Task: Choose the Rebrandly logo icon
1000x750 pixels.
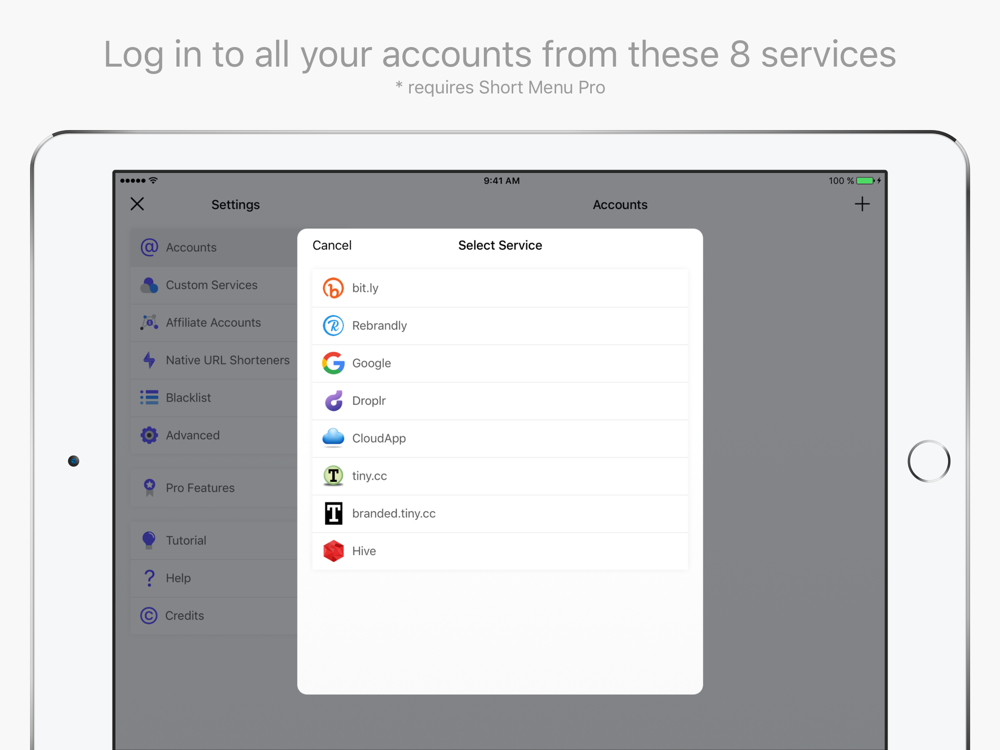Action: 333,326
